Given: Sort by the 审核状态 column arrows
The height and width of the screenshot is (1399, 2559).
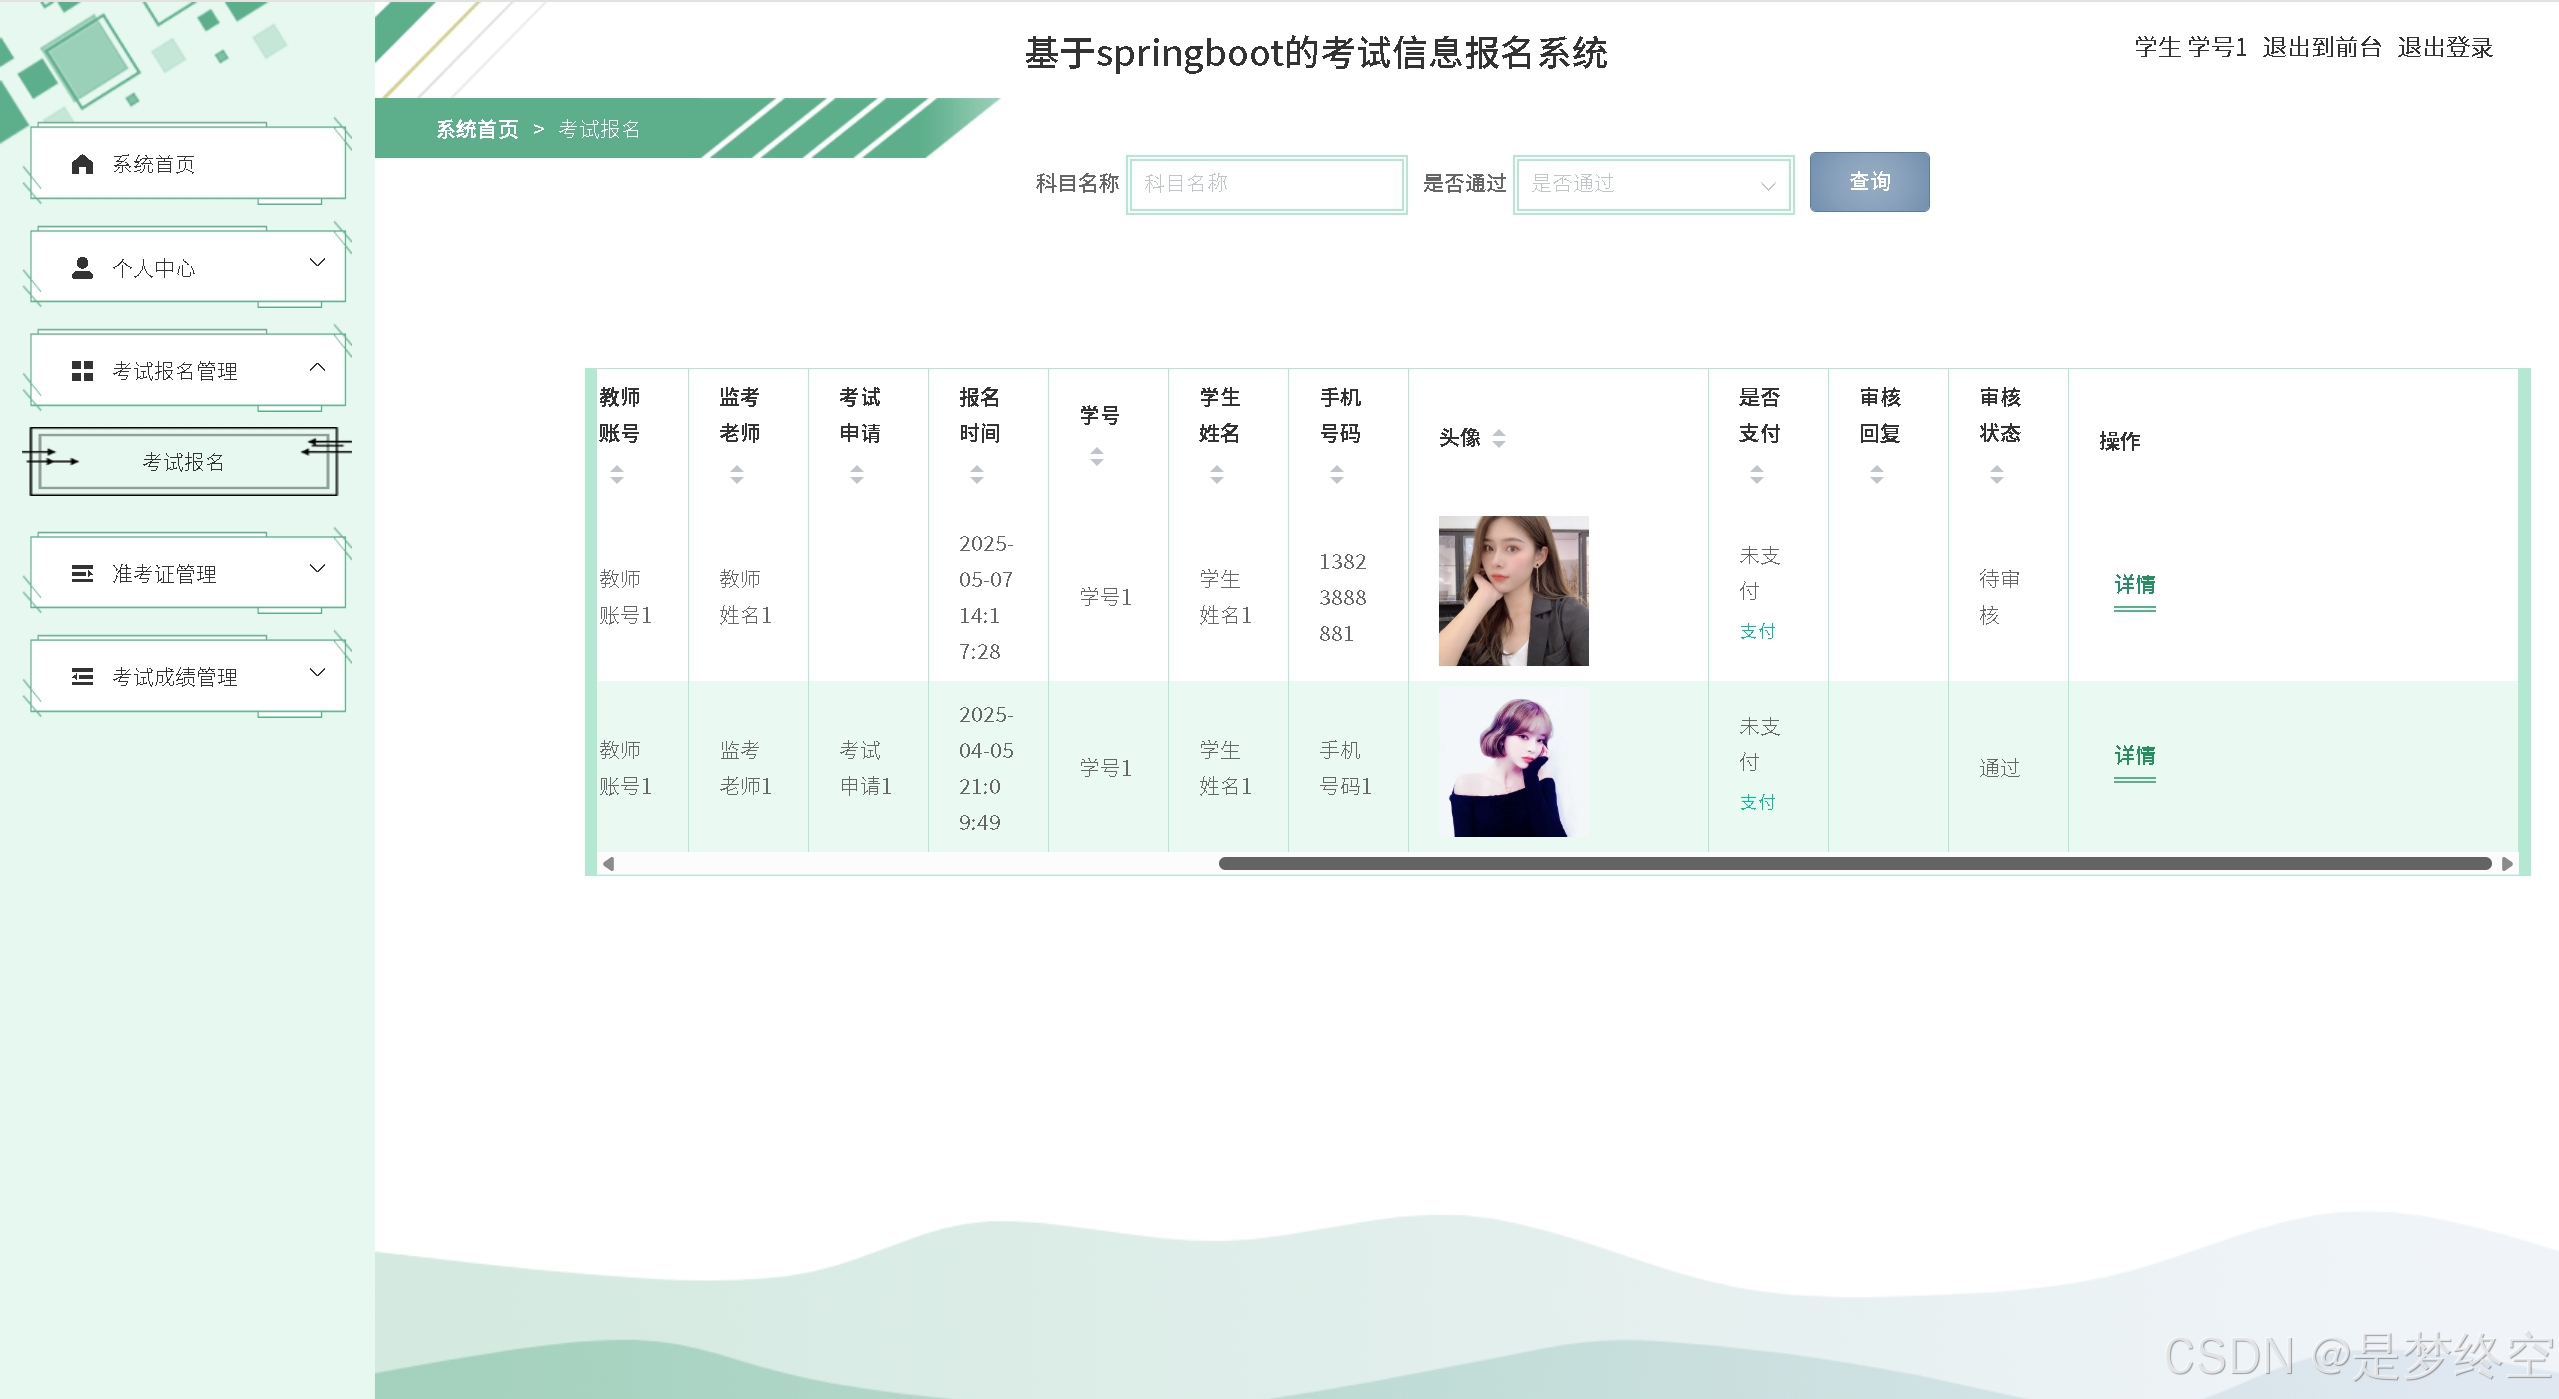Looking at the screenshot, I should pos(1997,475).
